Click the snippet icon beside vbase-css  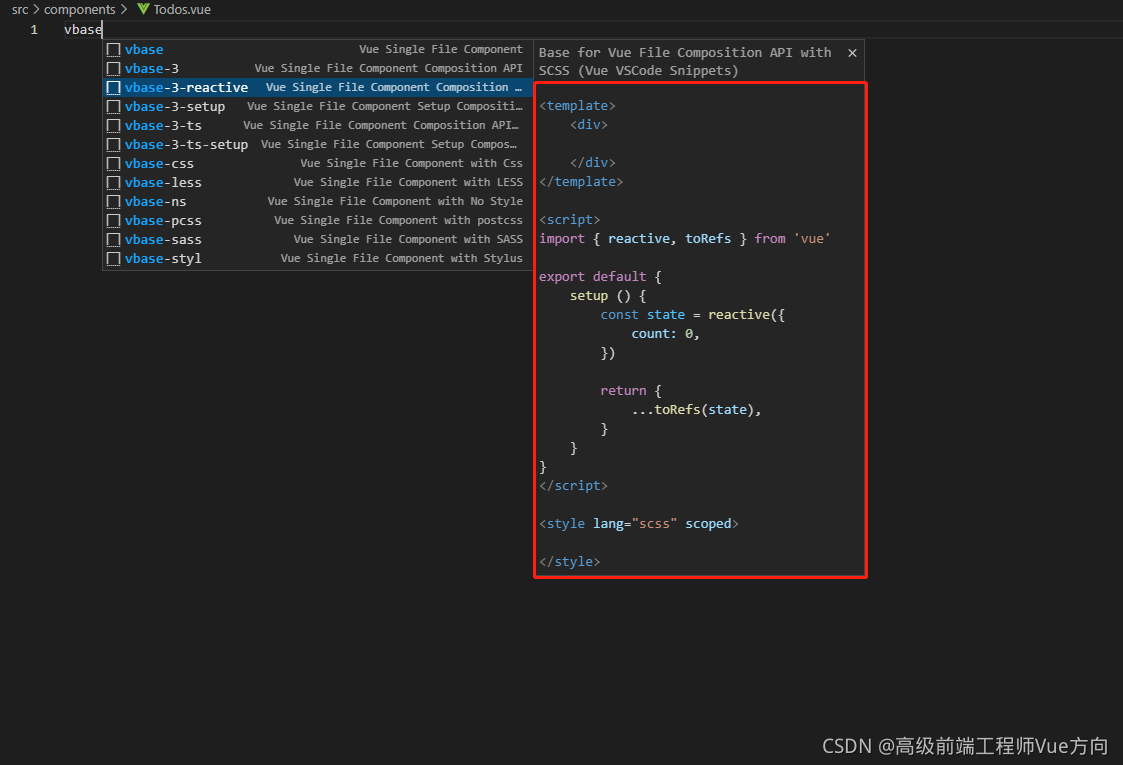pos(113,163)
